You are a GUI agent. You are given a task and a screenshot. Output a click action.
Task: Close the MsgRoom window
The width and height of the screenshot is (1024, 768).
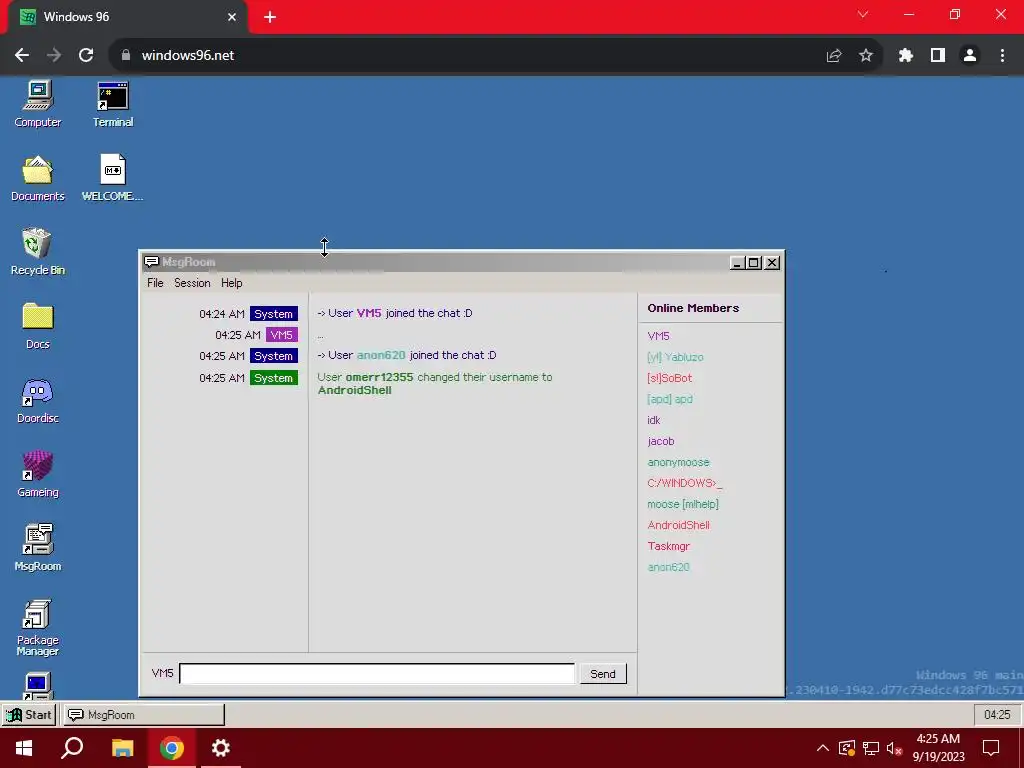[x=771, y=263]
